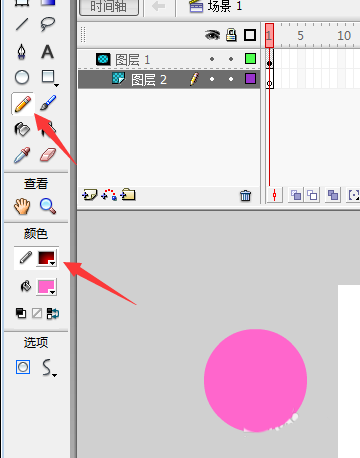Image resolution: width=360 pixels, height=458 pixels.
Task: Open the stroke color swatch dropdown
Action: point(47,258)
